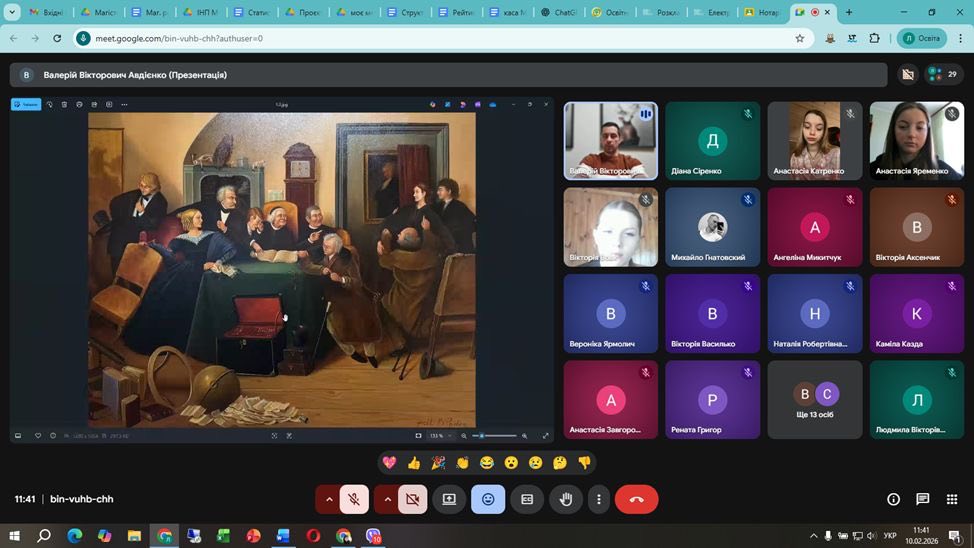
Task: Send the clapping hands reaction
Action: (462, 462)
